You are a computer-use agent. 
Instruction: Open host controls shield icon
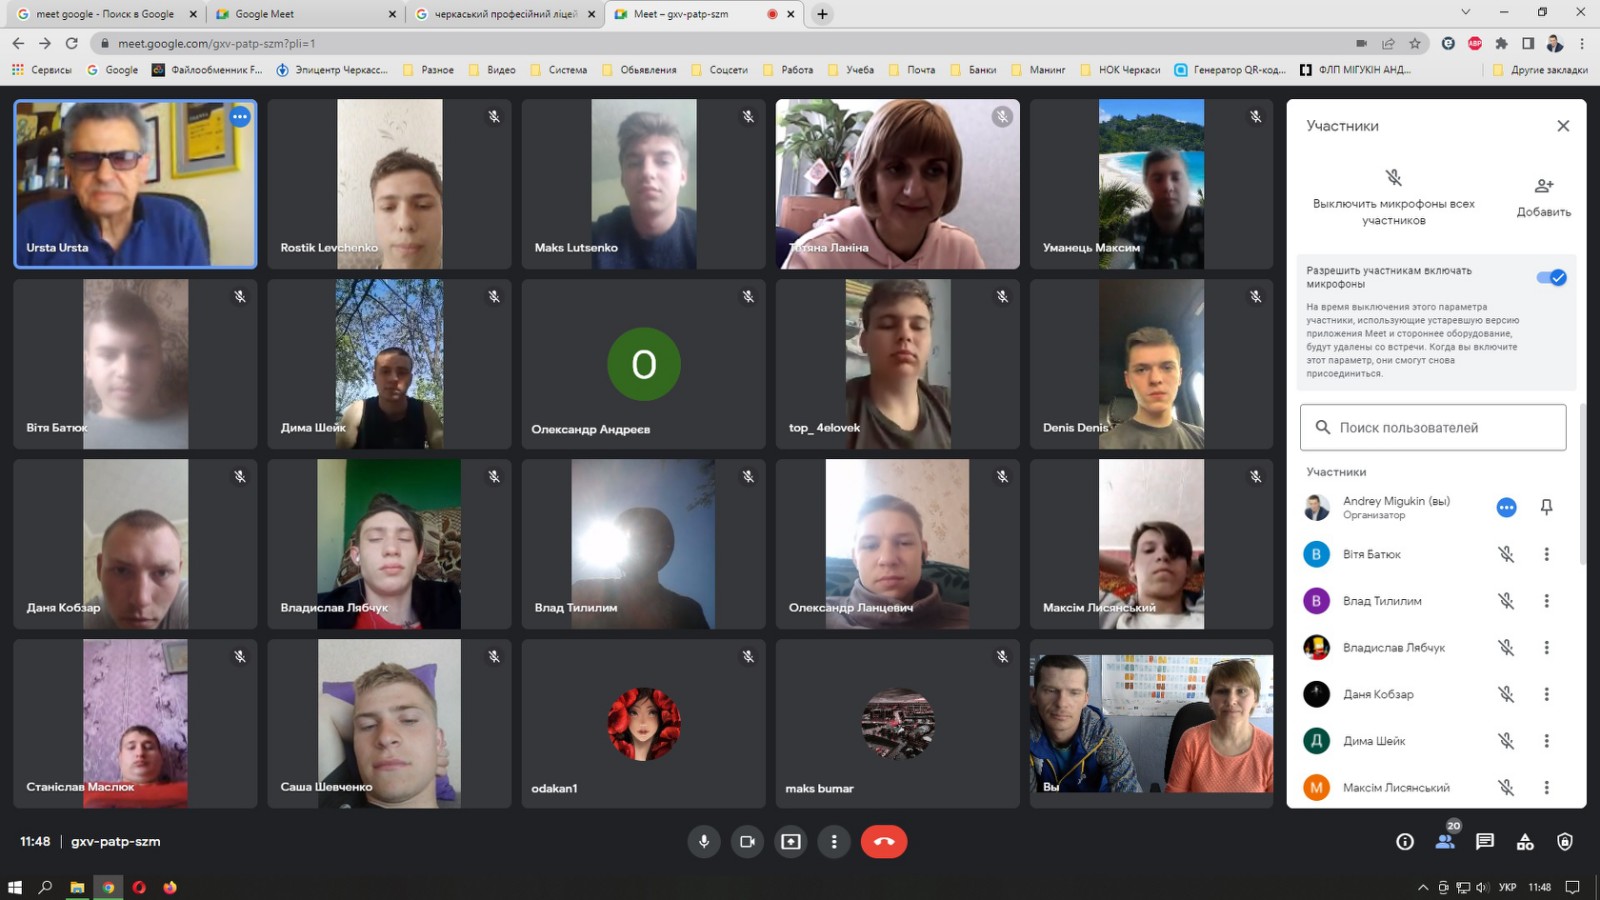click(x=1565, y=842)
